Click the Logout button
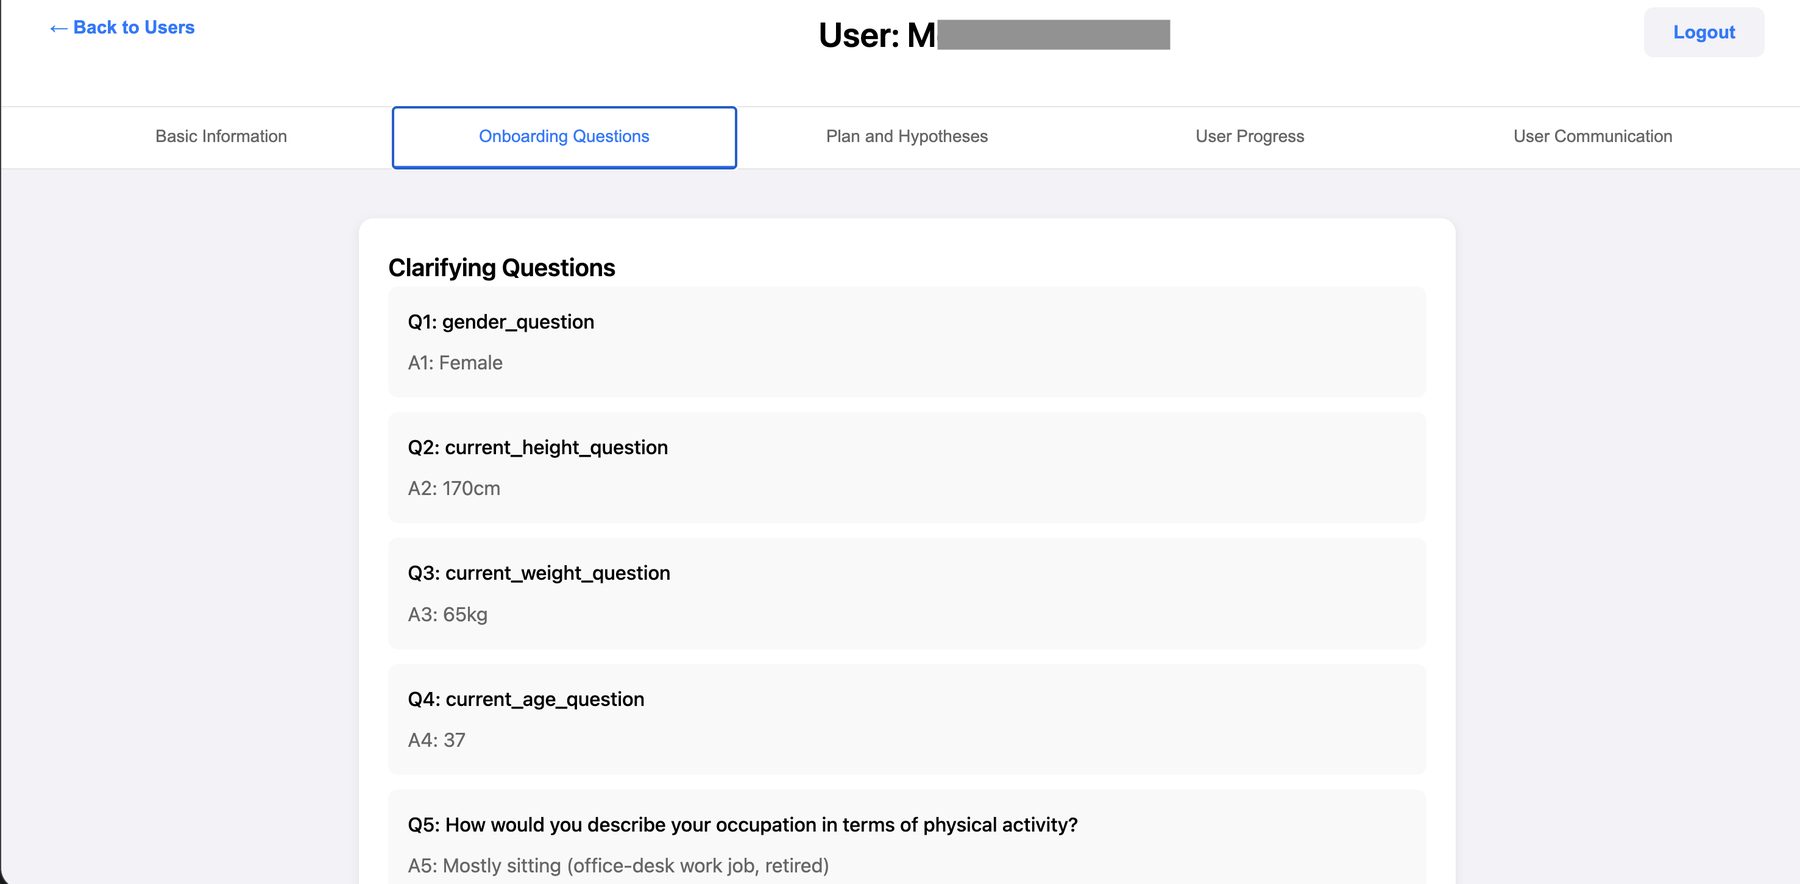Screen dimensions: 1800x884 pyautogui.click(x=1704, y=32)
